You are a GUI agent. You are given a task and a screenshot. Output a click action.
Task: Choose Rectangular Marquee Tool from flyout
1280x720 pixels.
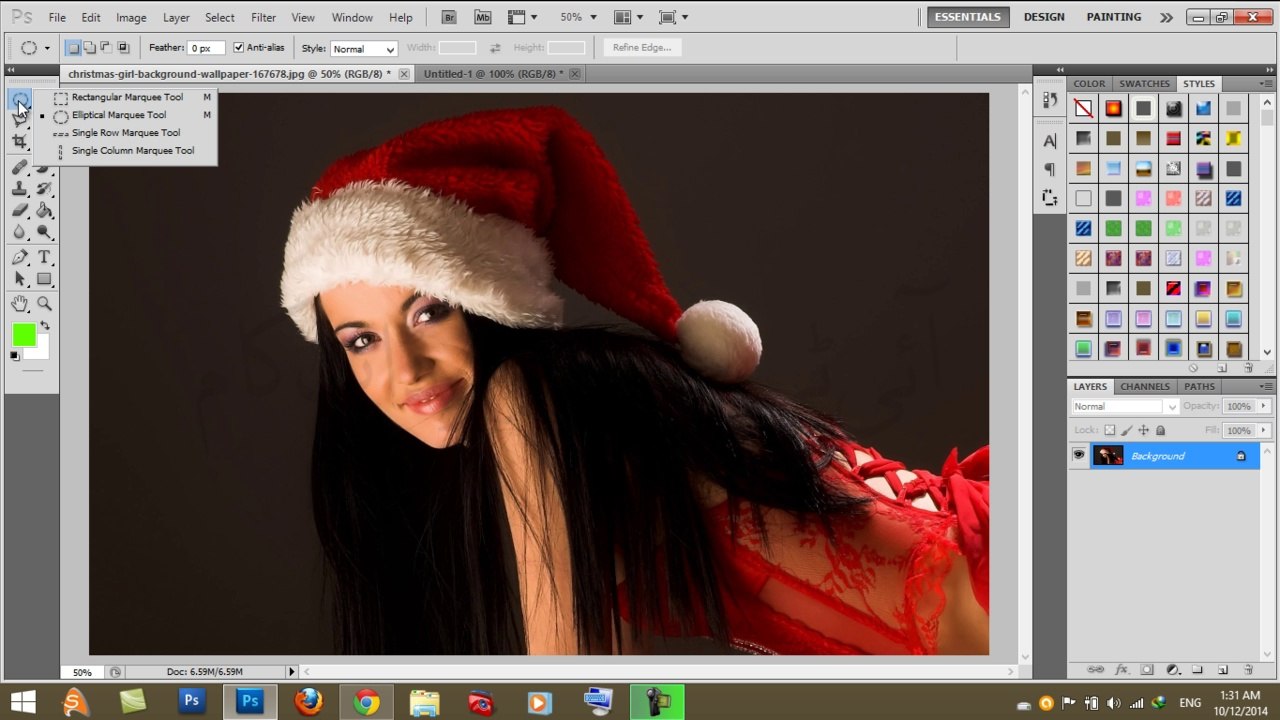tap(125, 97)
